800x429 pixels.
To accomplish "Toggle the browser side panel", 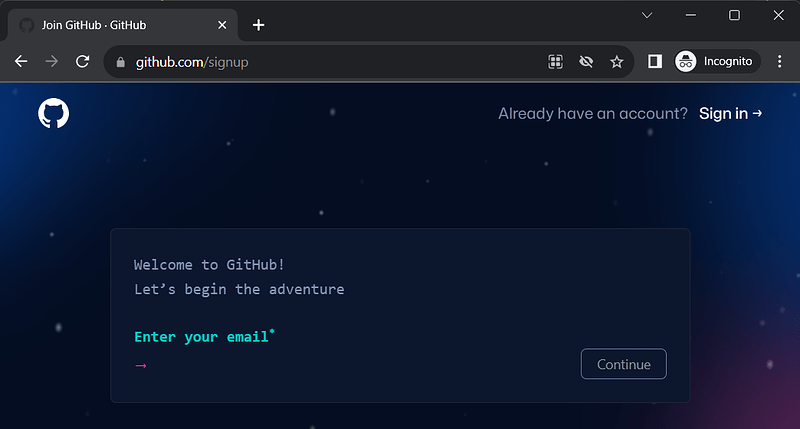I will [x=655, y=62].
